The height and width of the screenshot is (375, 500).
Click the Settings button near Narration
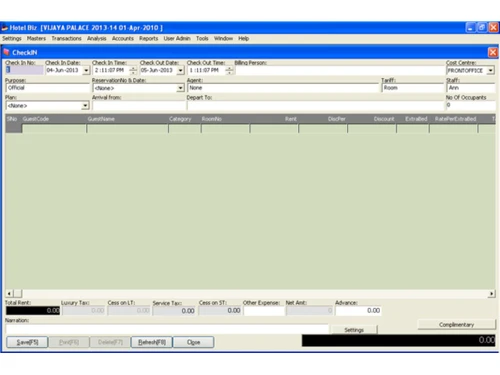click(354, 330)
